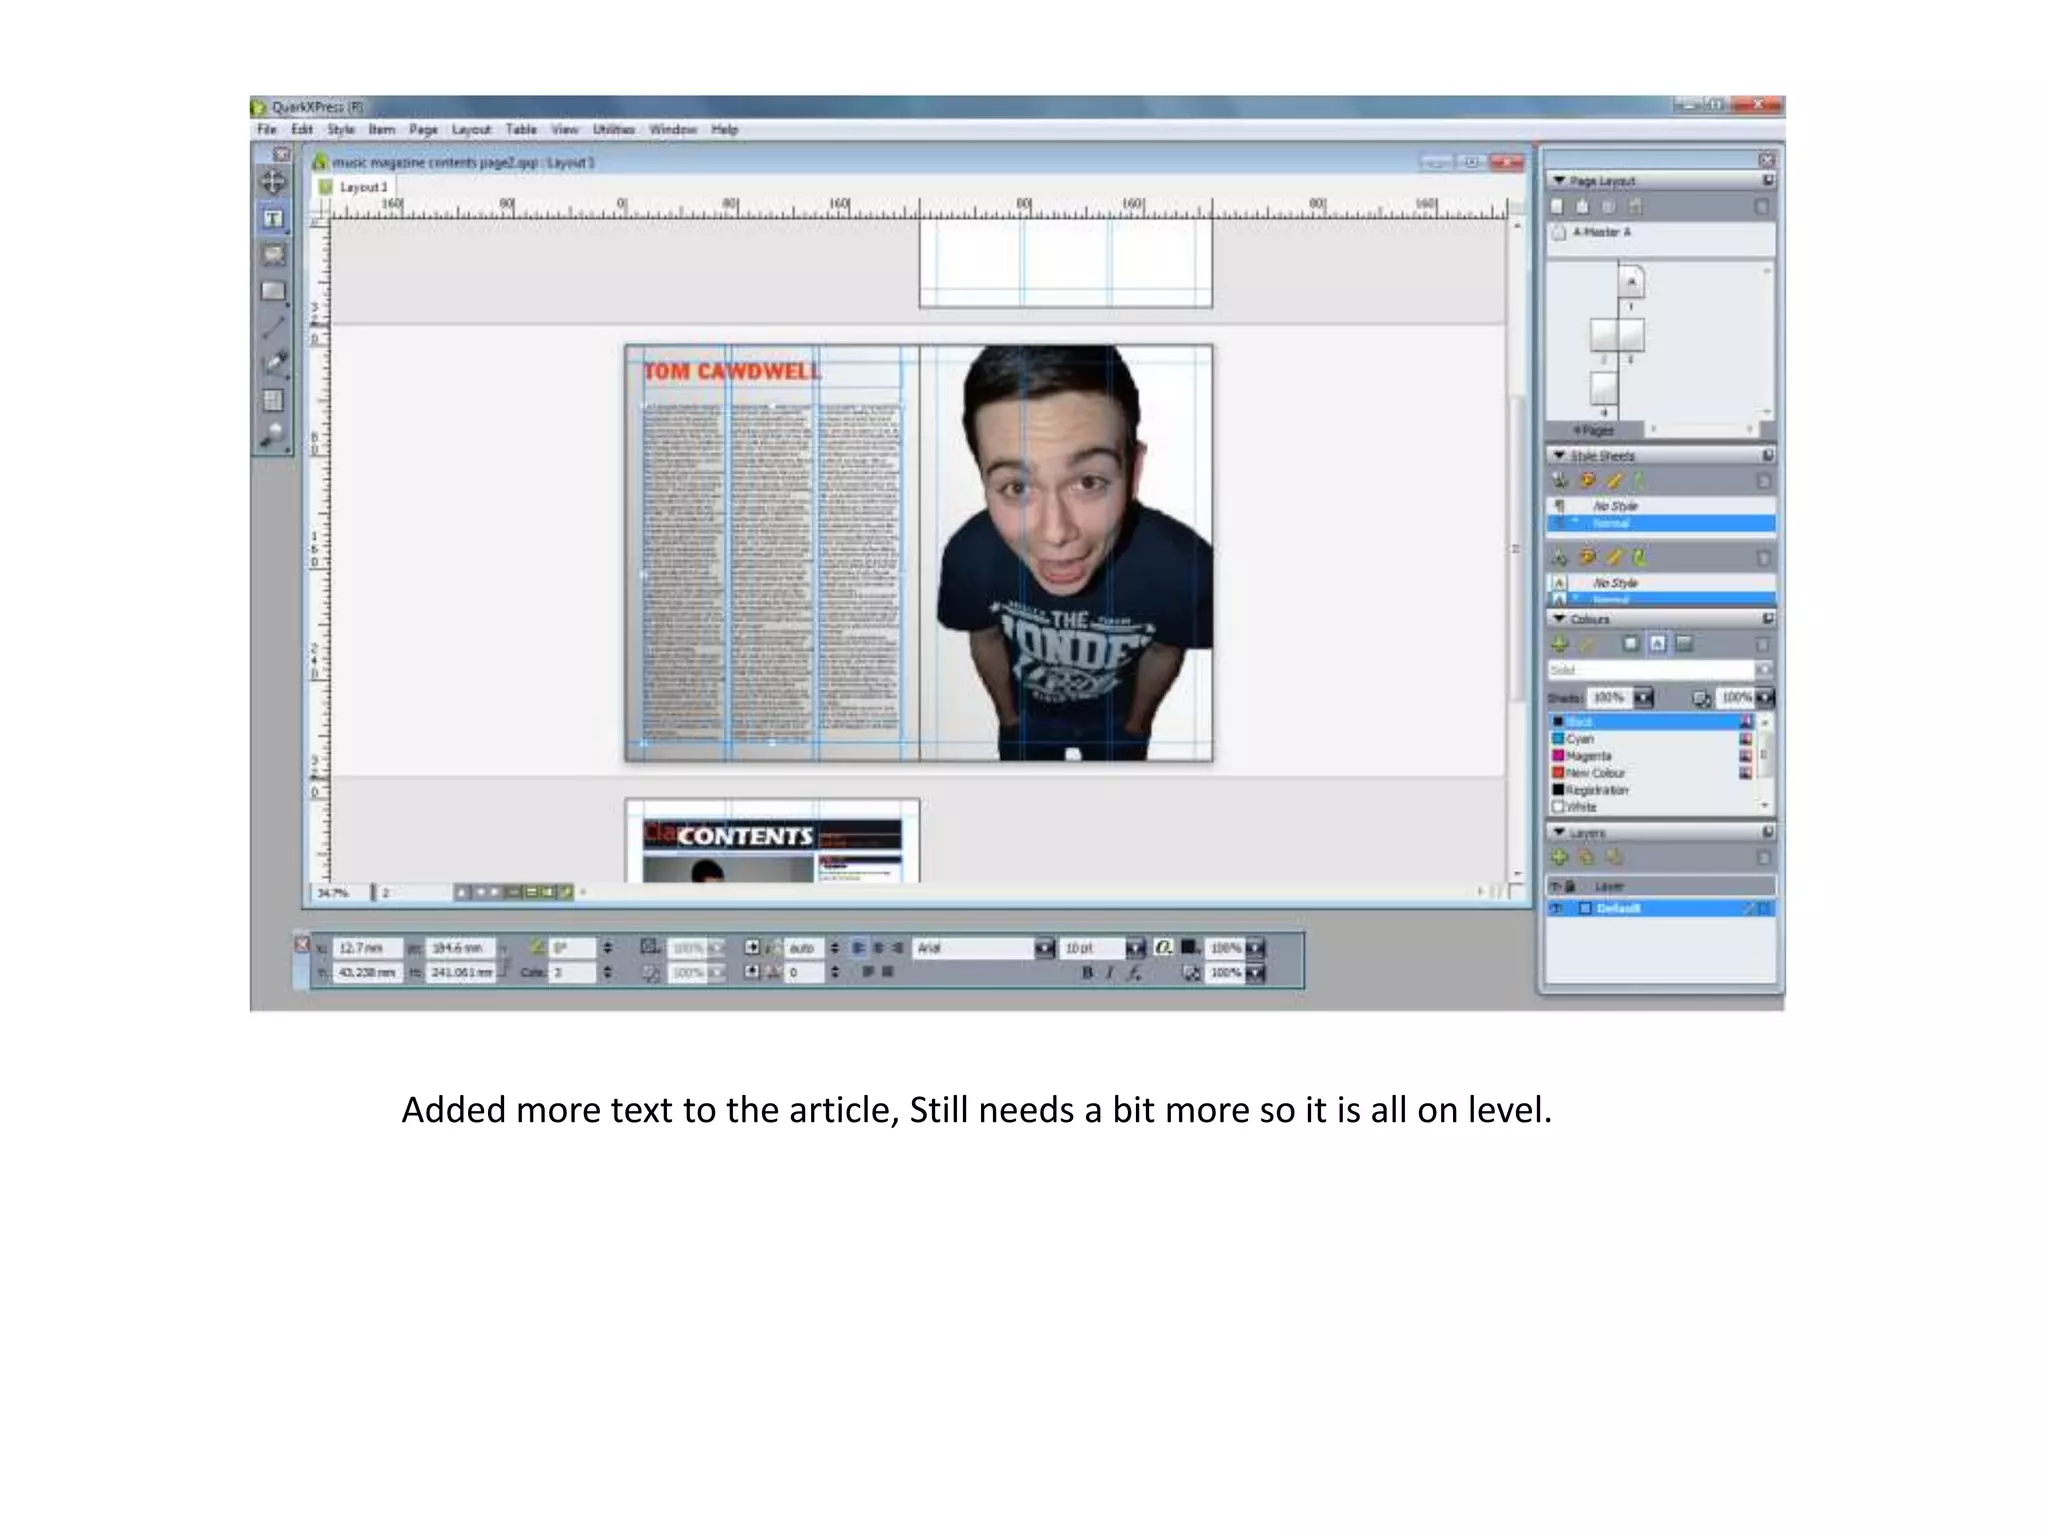This screenshot has height=1536, width=2048.
Task: Open the Solid blend type dropdown
Action: click(1764, 670)
